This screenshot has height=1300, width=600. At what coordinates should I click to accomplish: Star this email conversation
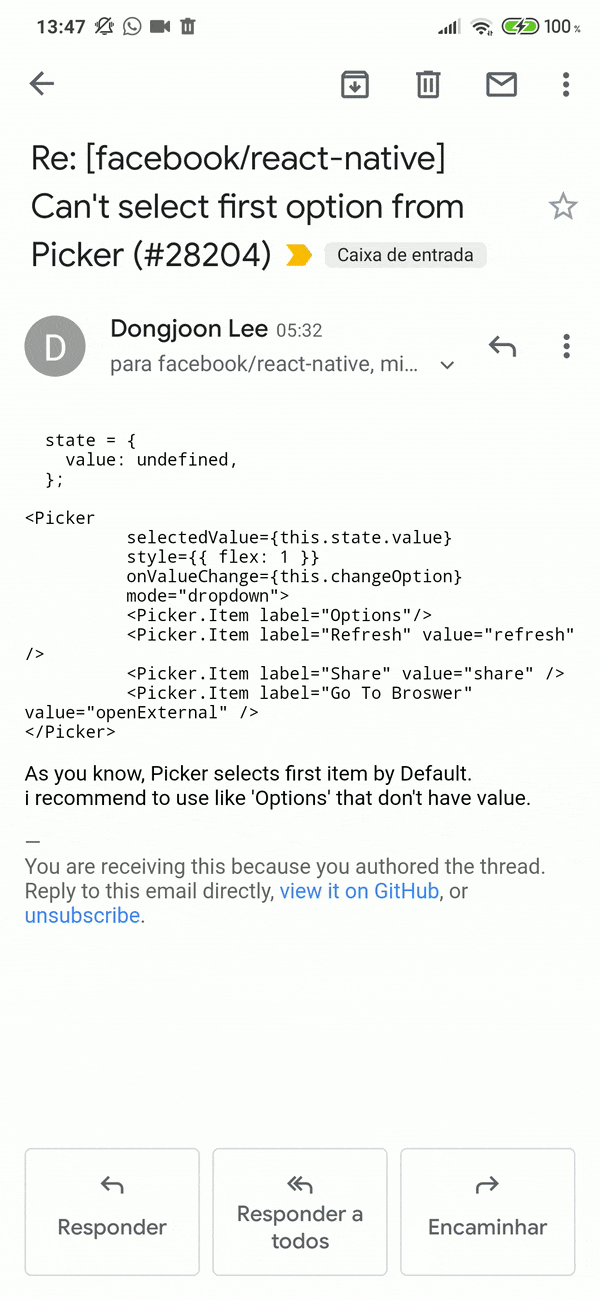(563, 206)
